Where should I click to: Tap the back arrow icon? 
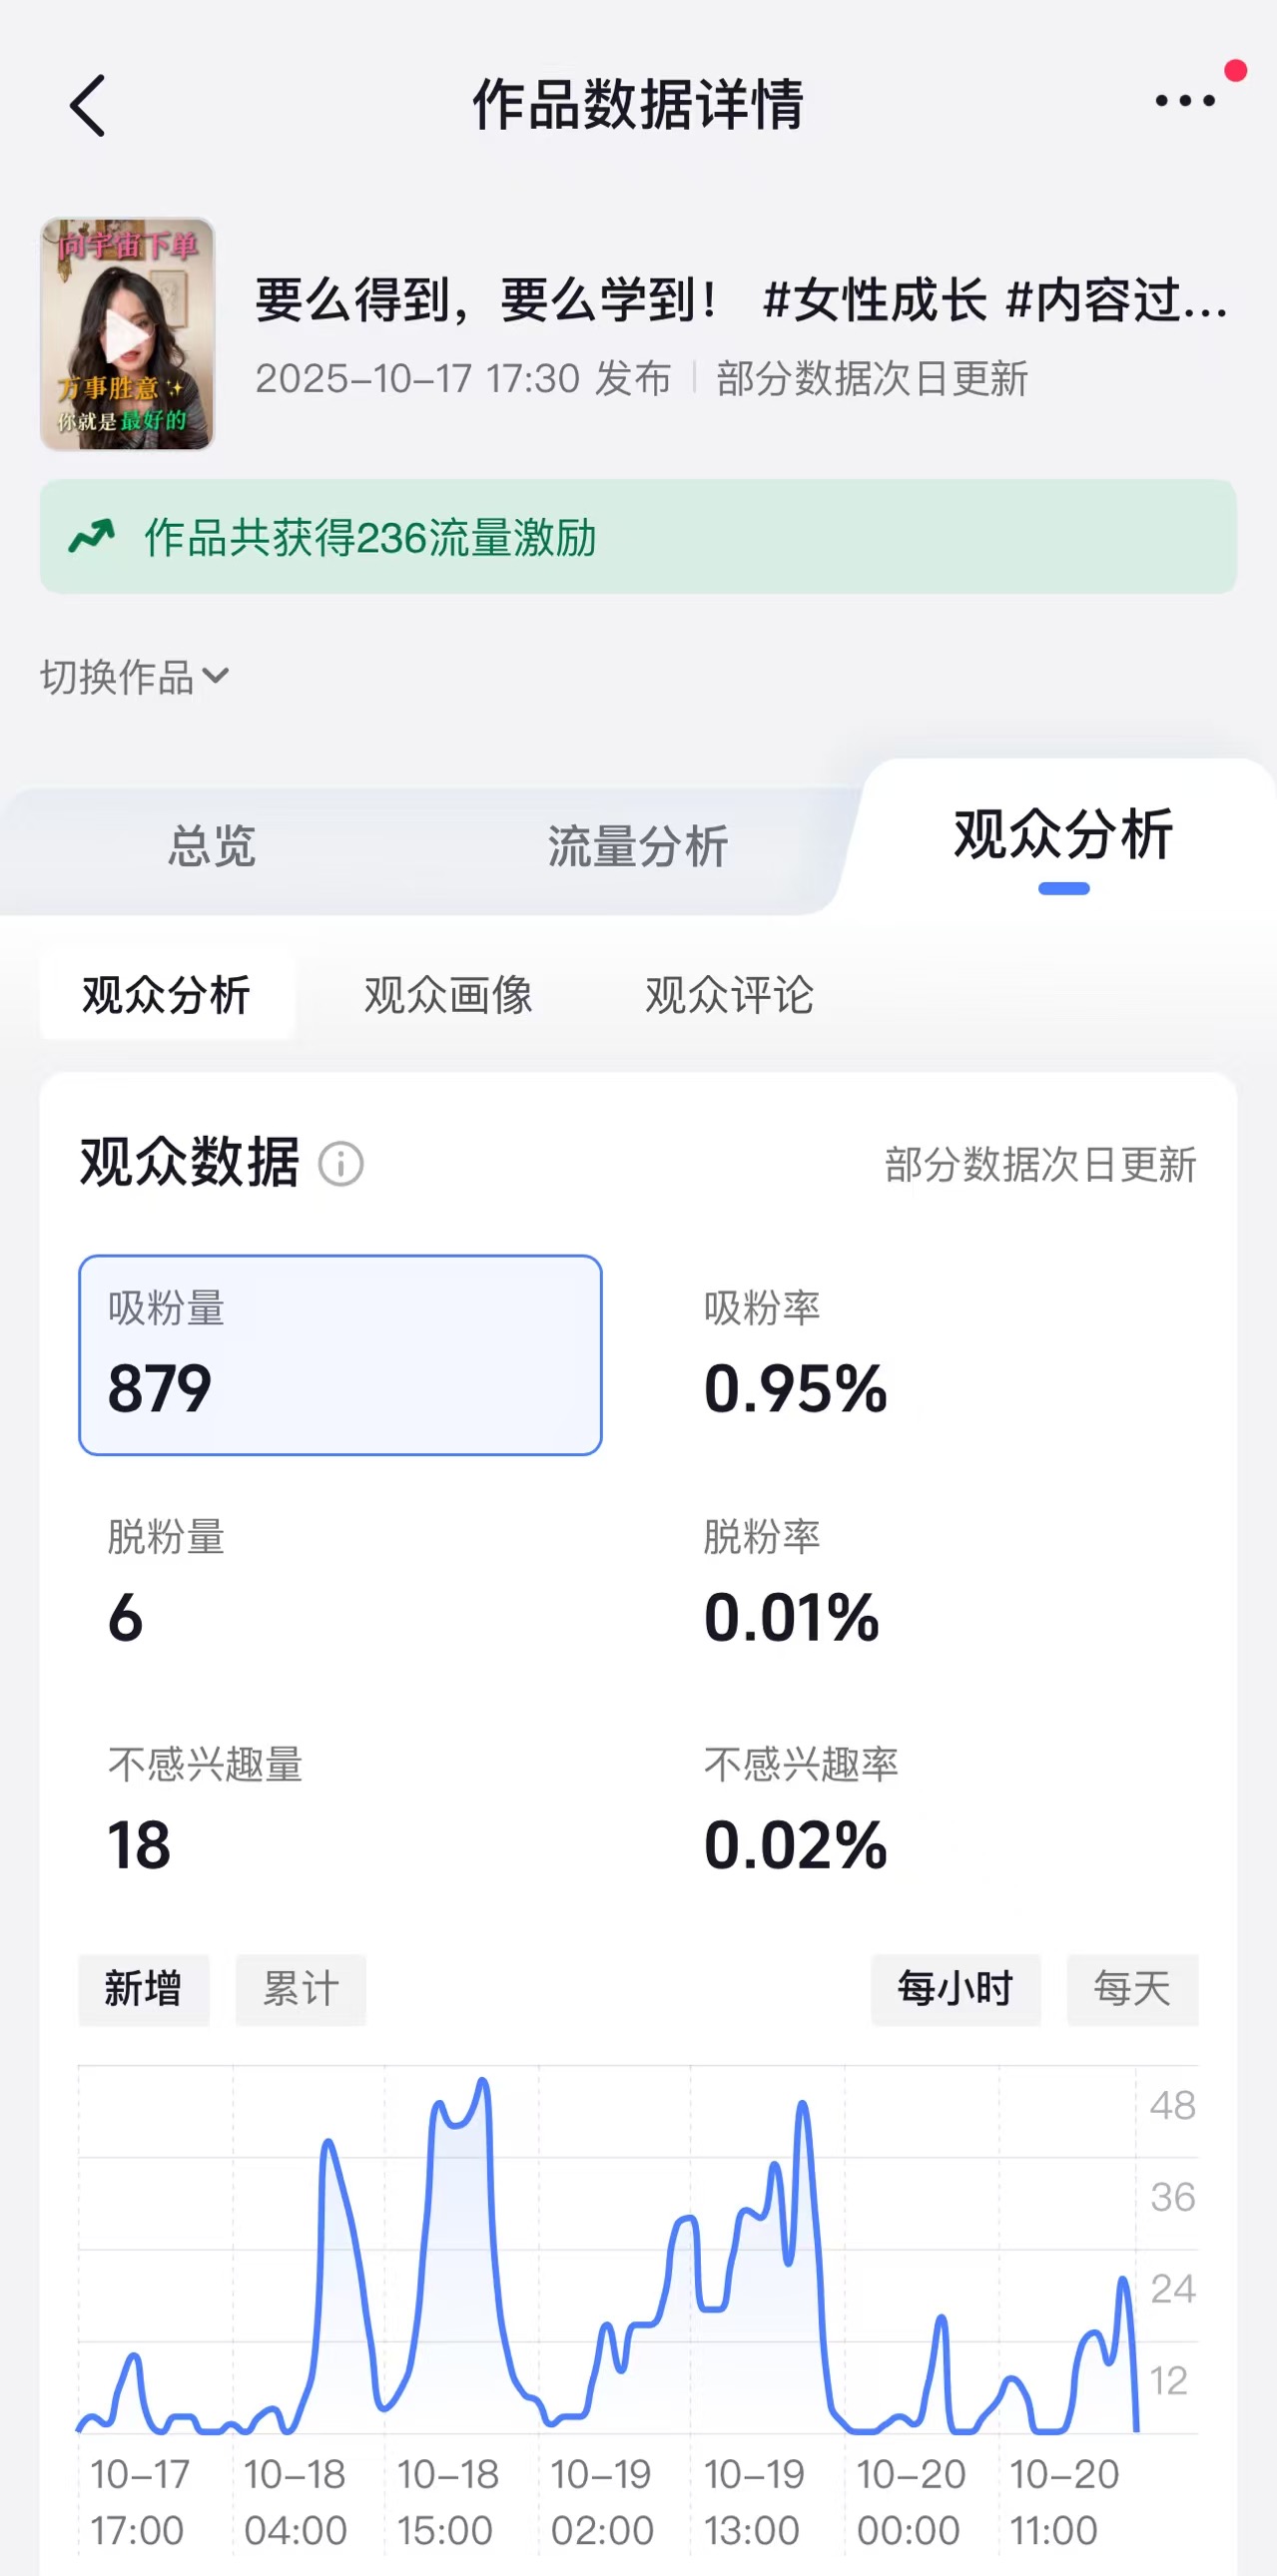click(88, 105)
